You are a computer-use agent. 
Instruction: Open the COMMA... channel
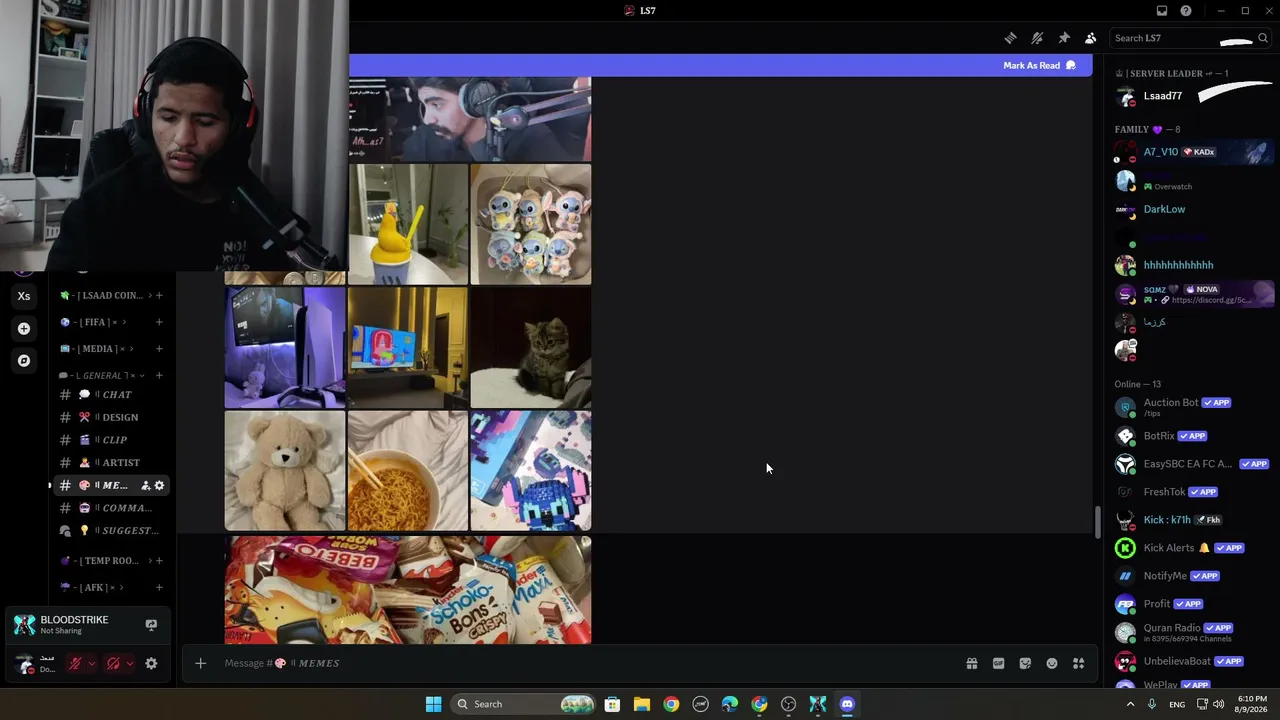(112, 508)
